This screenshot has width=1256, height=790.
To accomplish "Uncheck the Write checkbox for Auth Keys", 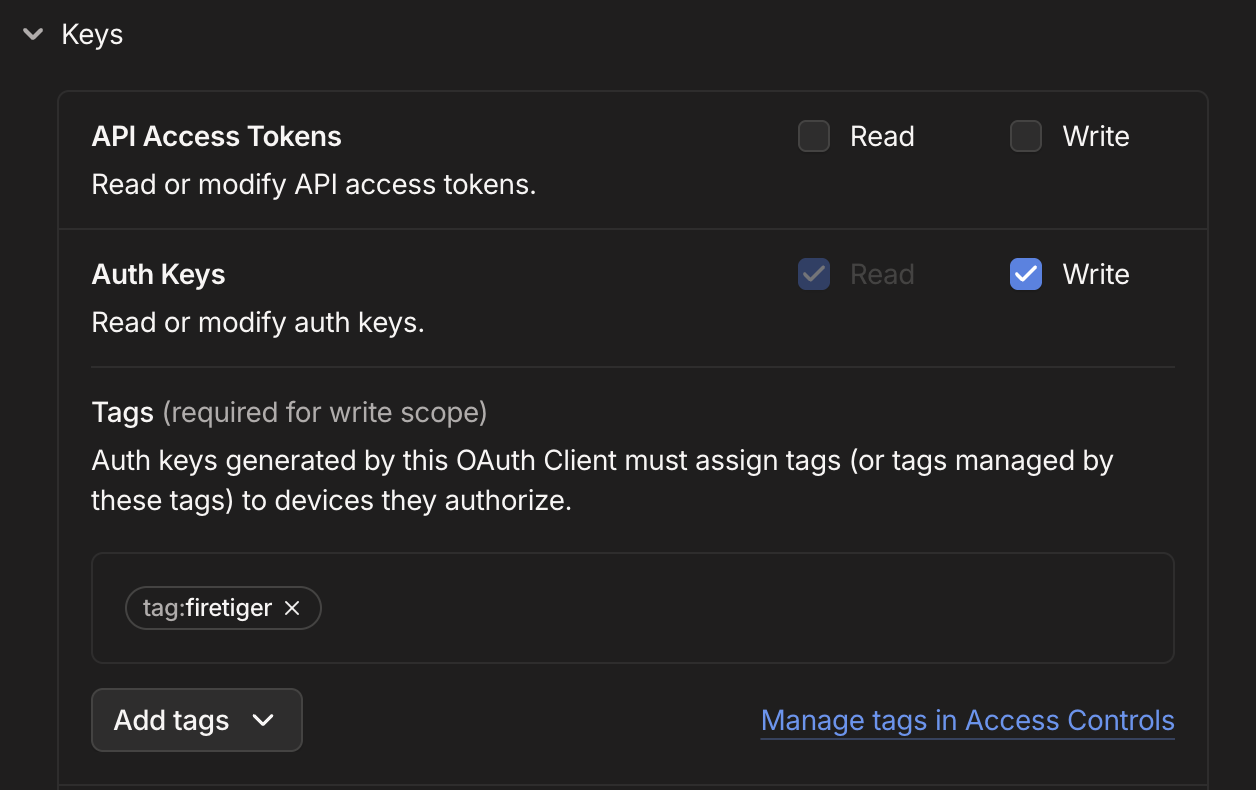I will [1025, 274].
